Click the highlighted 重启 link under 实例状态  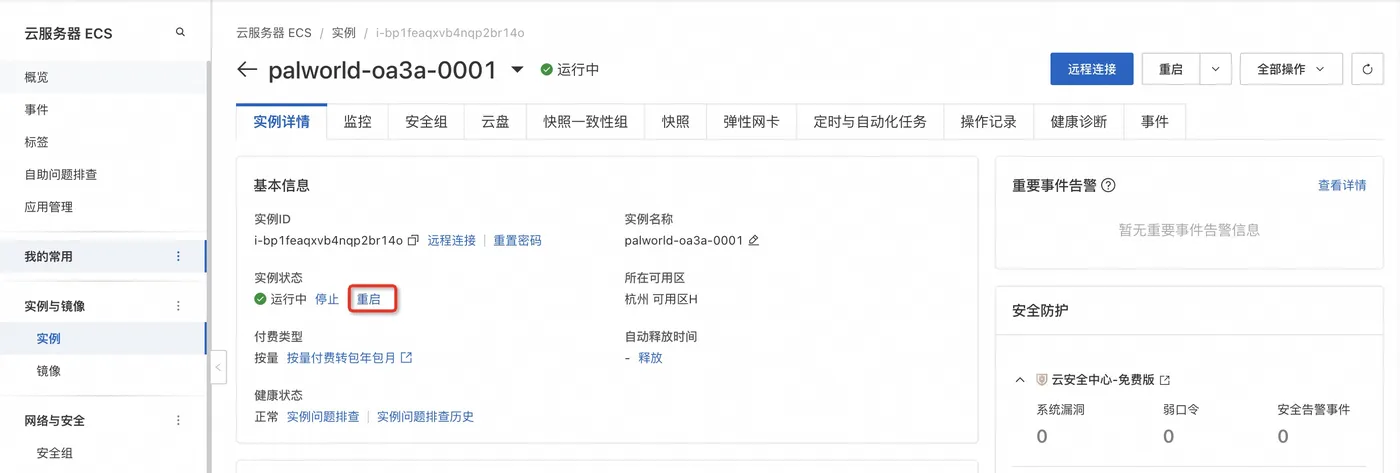[369, 300]
